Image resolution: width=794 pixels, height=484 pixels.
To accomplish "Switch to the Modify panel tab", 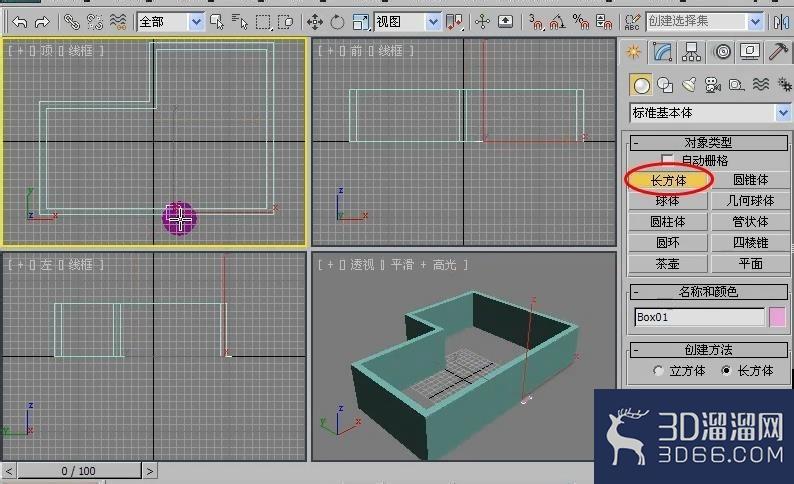I will coord(662,52).
